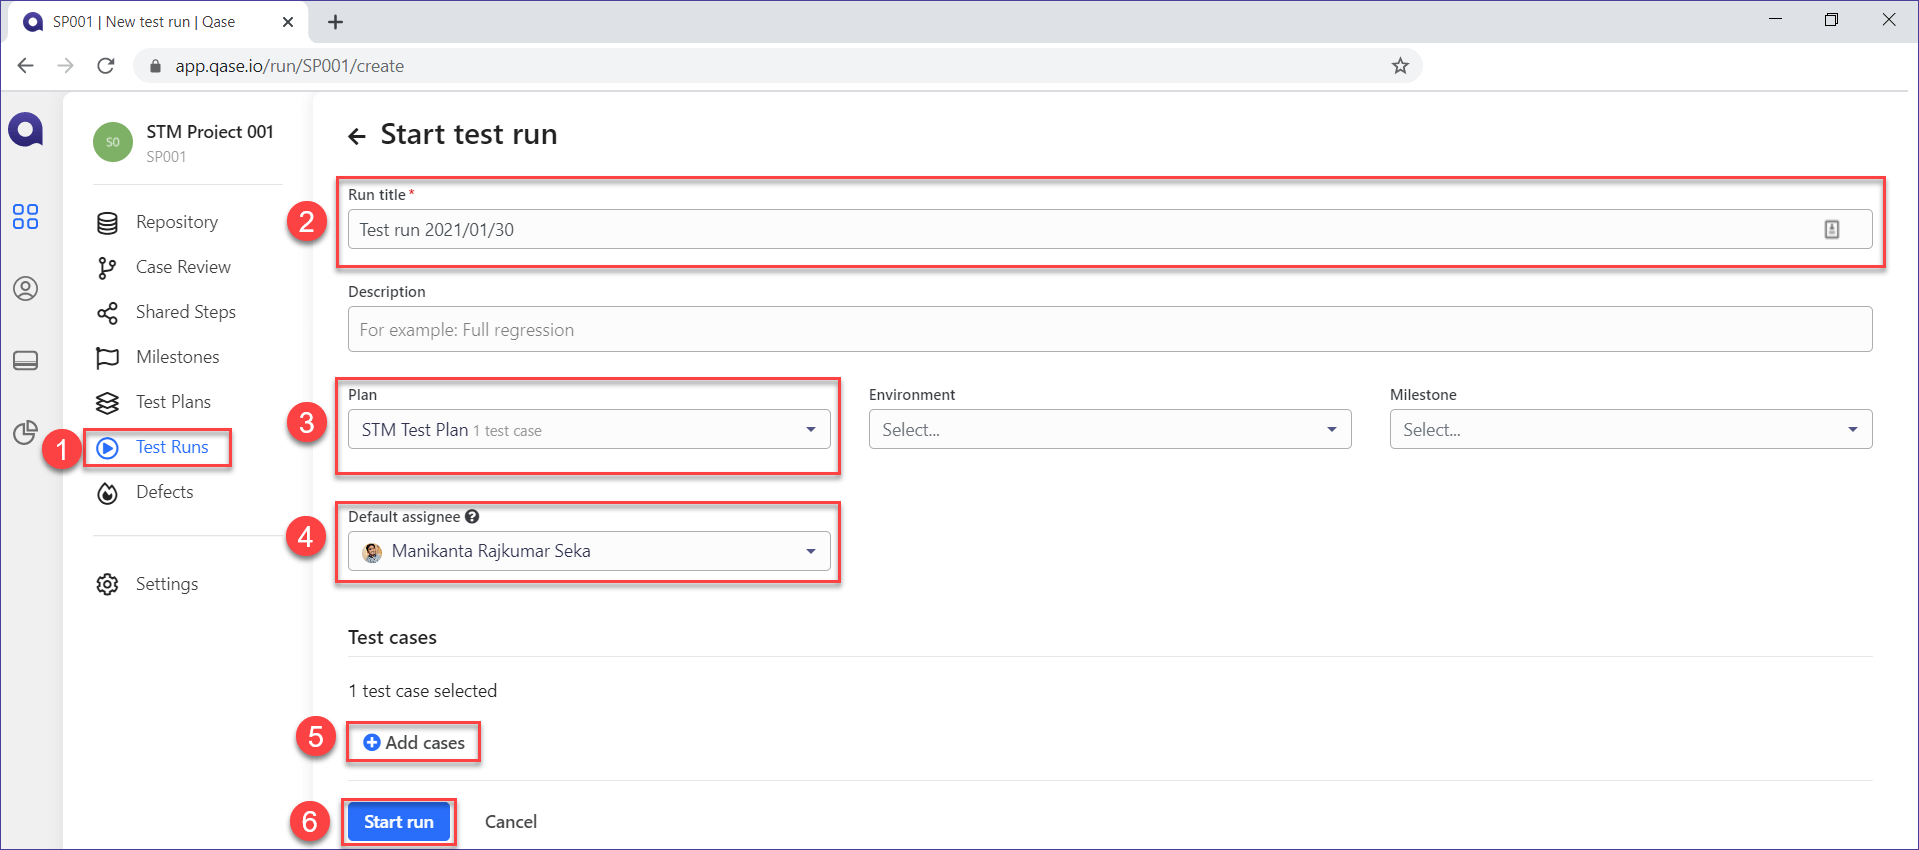Click the back arrow beside Start test run
1919x850 pixels.
pyautogui.click(x=357, y=136)
